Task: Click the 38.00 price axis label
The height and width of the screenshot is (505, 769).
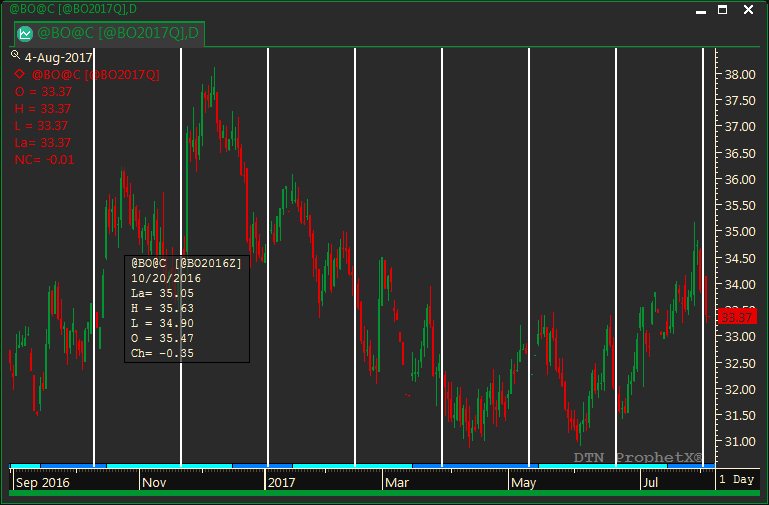Action: [x=740, y=75]
